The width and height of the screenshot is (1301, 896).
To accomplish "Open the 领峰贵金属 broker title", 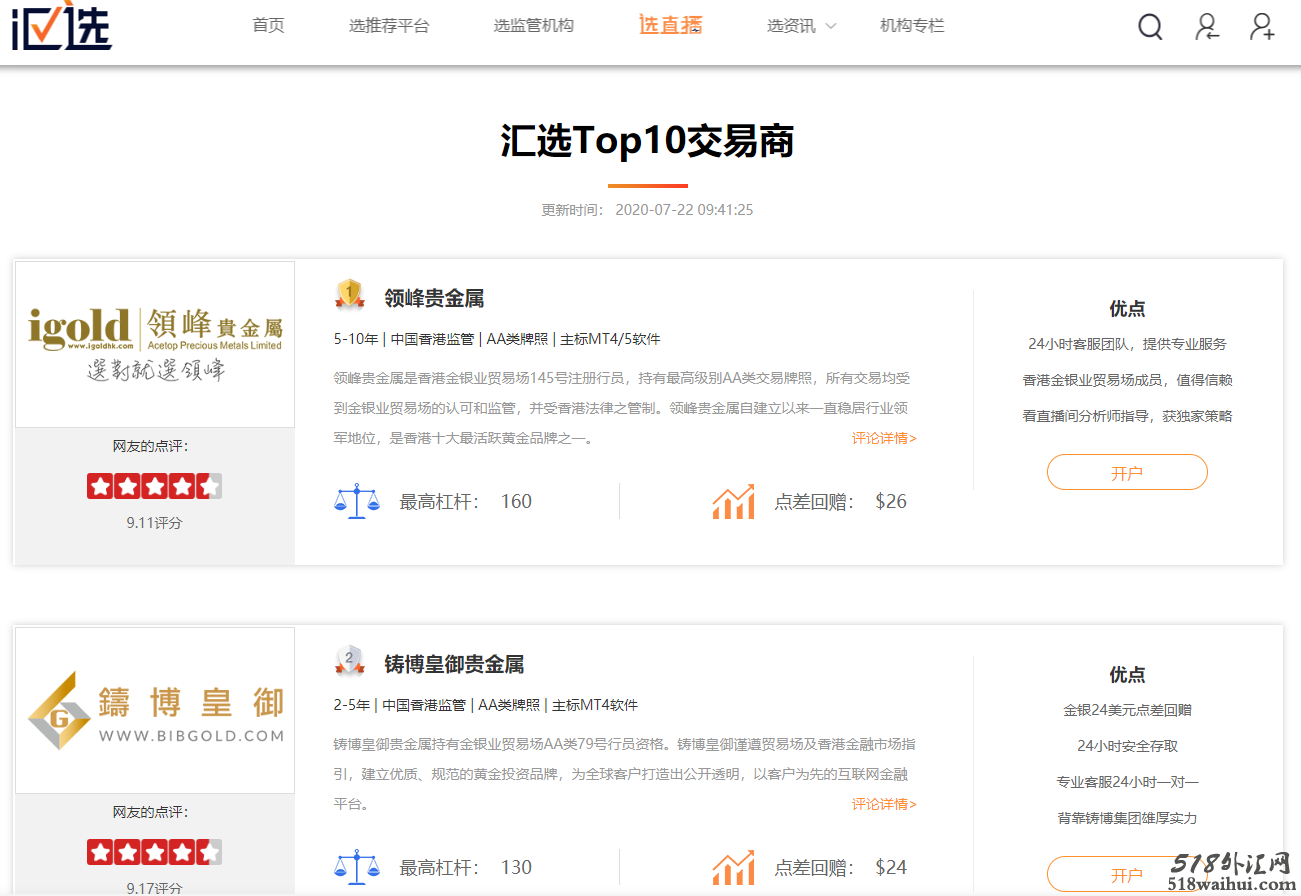I will 434,298.
